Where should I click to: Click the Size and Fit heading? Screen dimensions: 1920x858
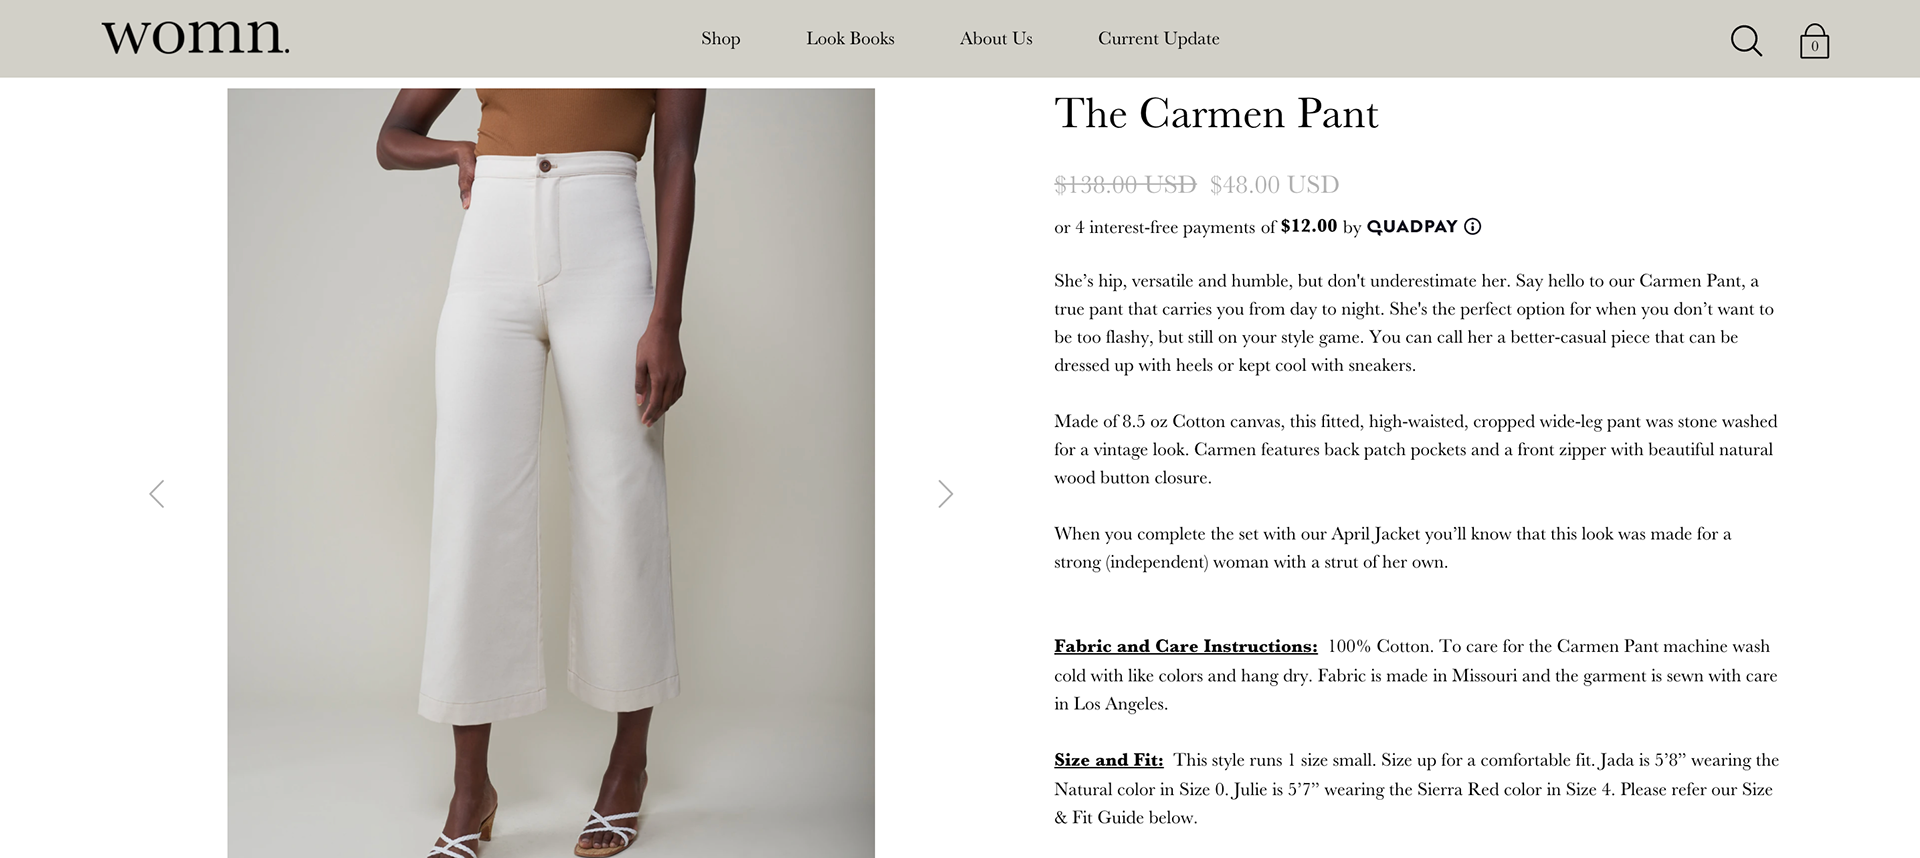tap(1108, 760)
